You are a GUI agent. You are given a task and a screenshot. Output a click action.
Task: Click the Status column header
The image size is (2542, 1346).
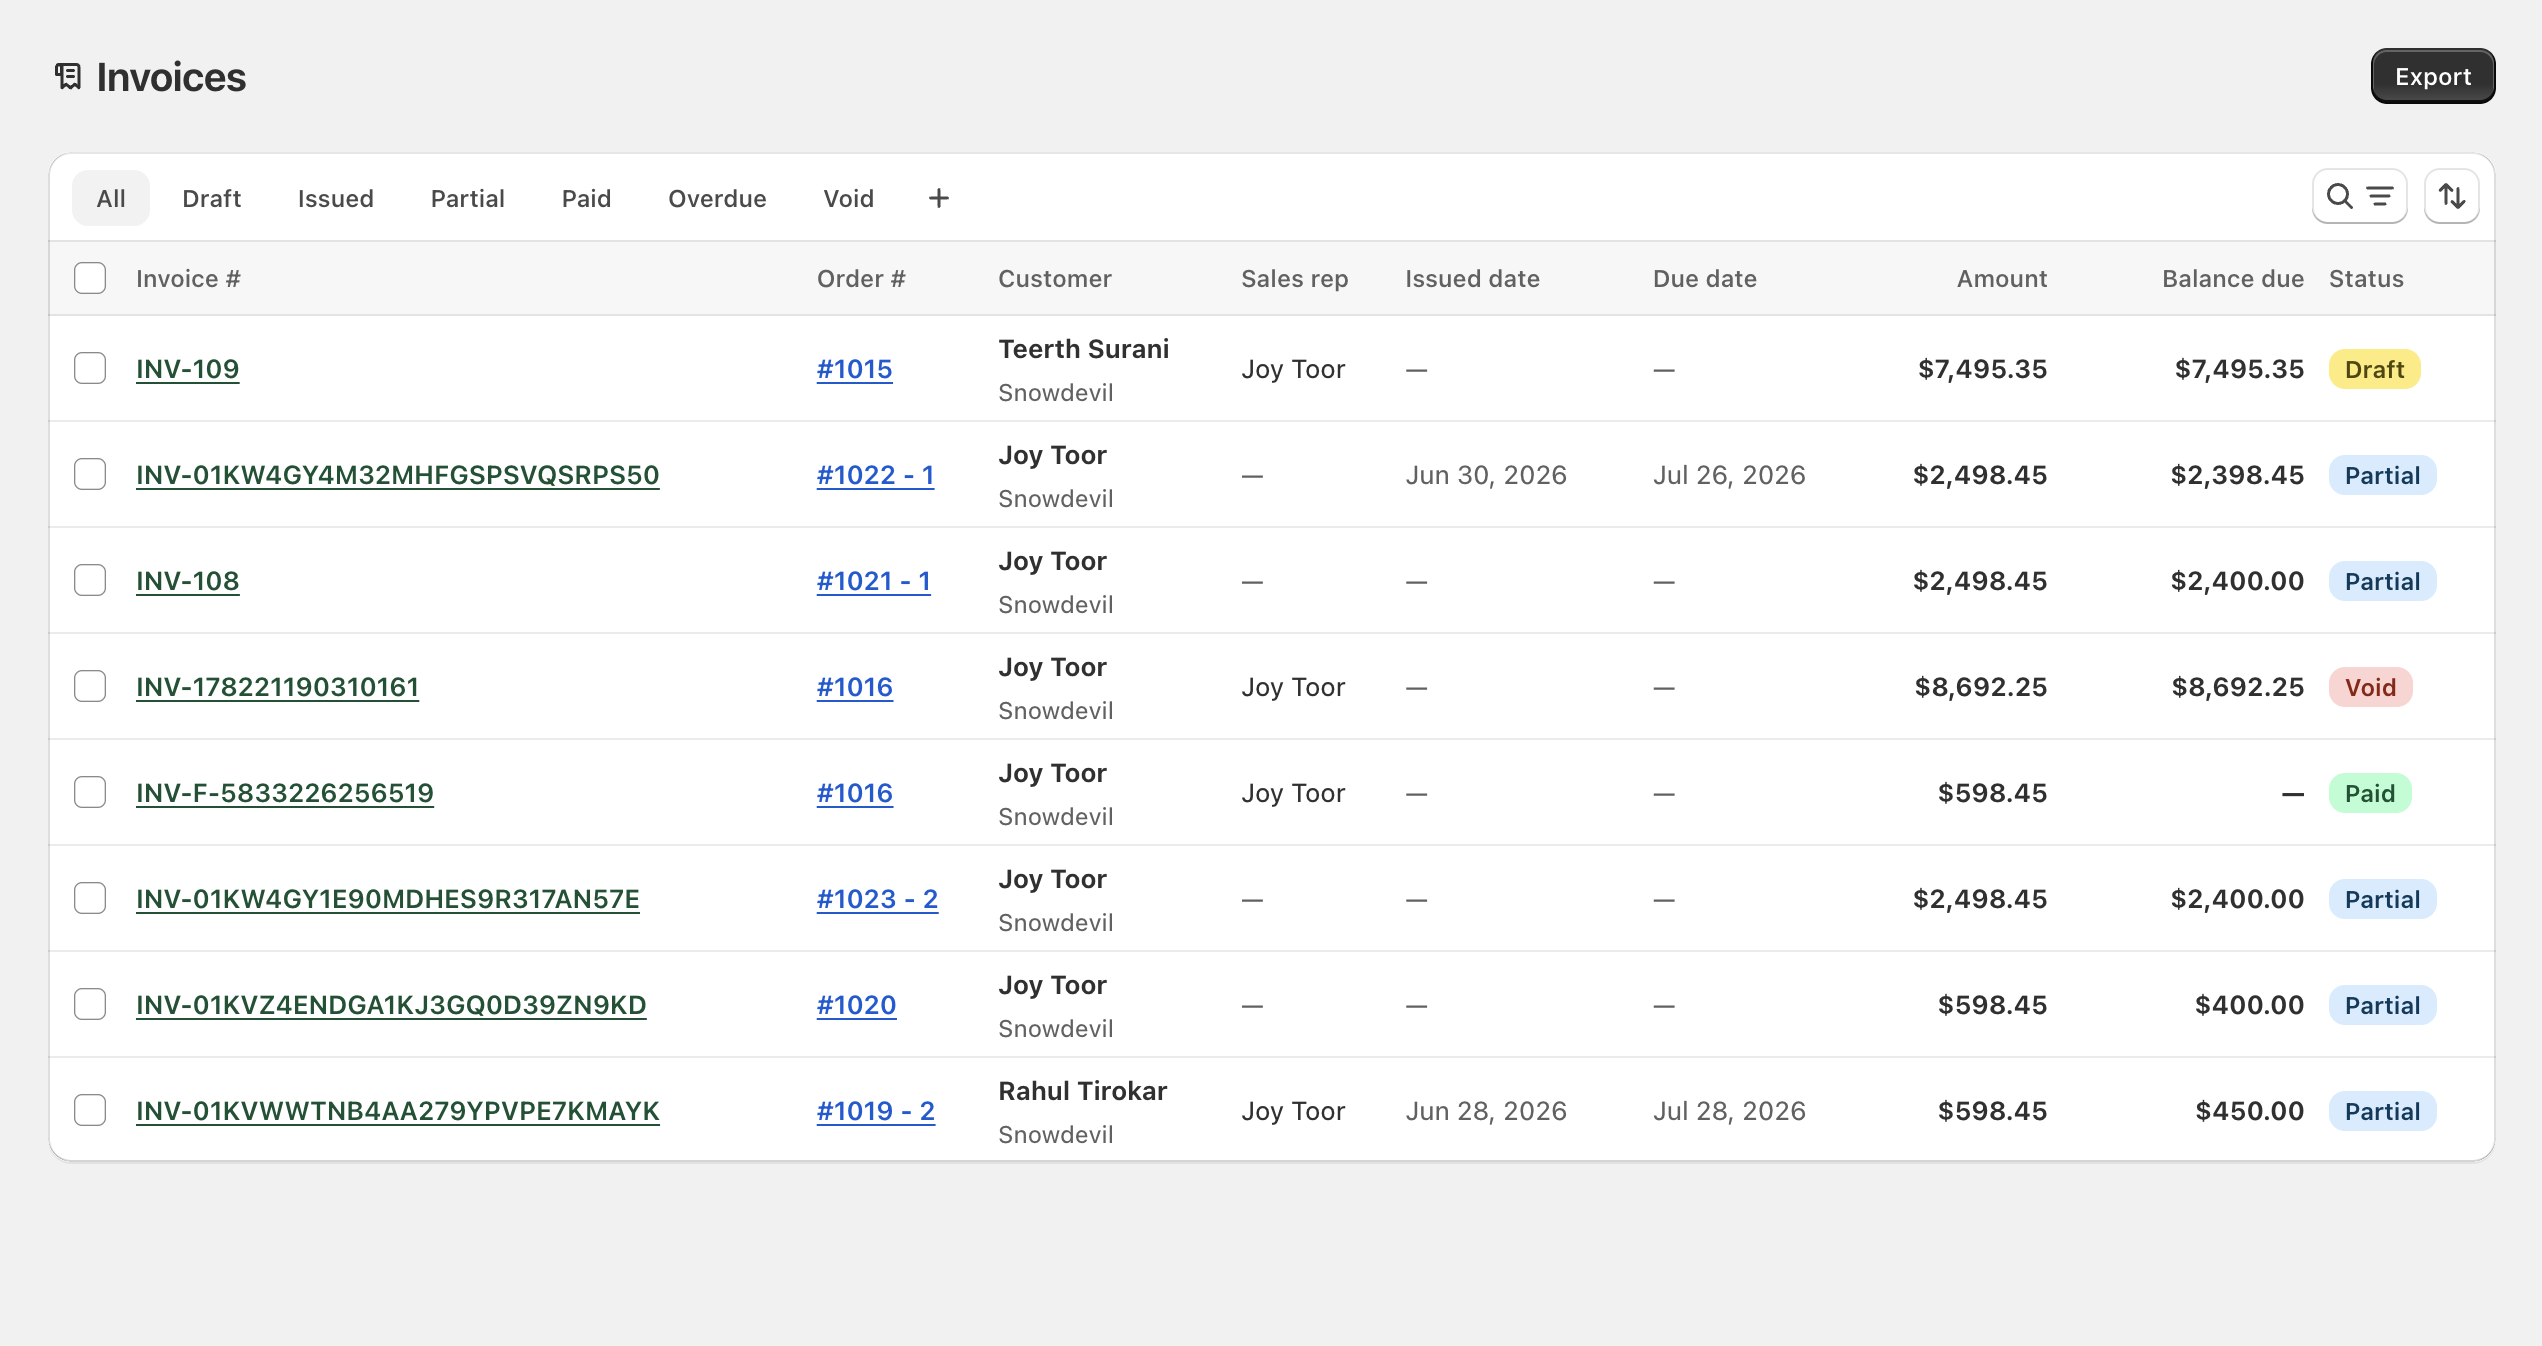tap(2366, 279)
